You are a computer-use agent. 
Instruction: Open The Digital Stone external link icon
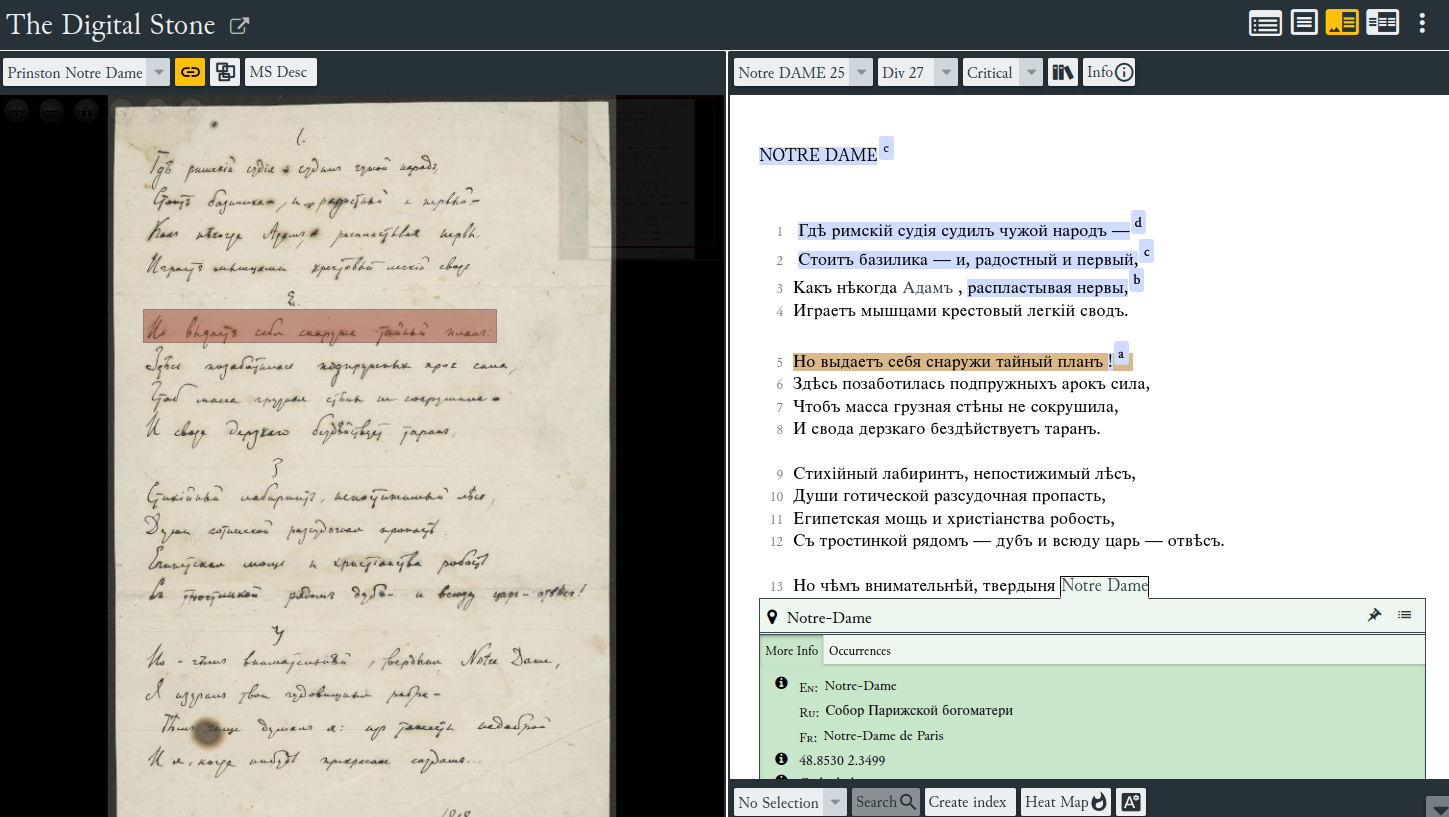pos(239,26)
